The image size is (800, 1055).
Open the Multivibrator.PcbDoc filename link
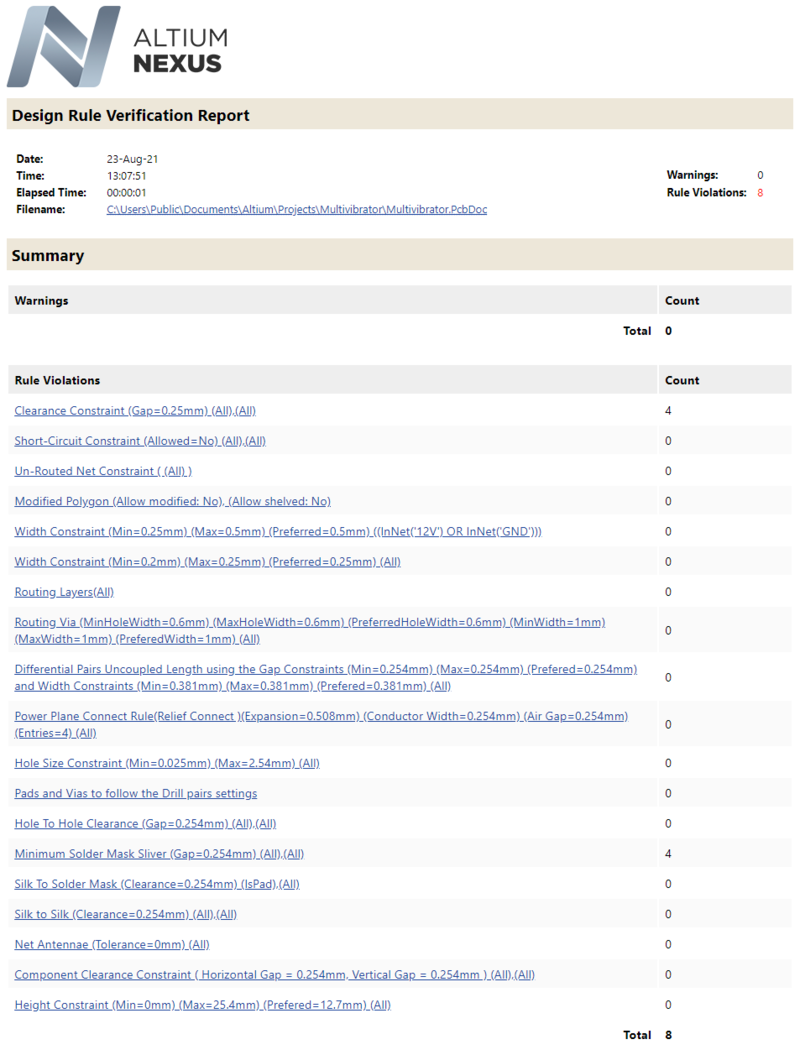pyautogui.click(x=297, y=209)
